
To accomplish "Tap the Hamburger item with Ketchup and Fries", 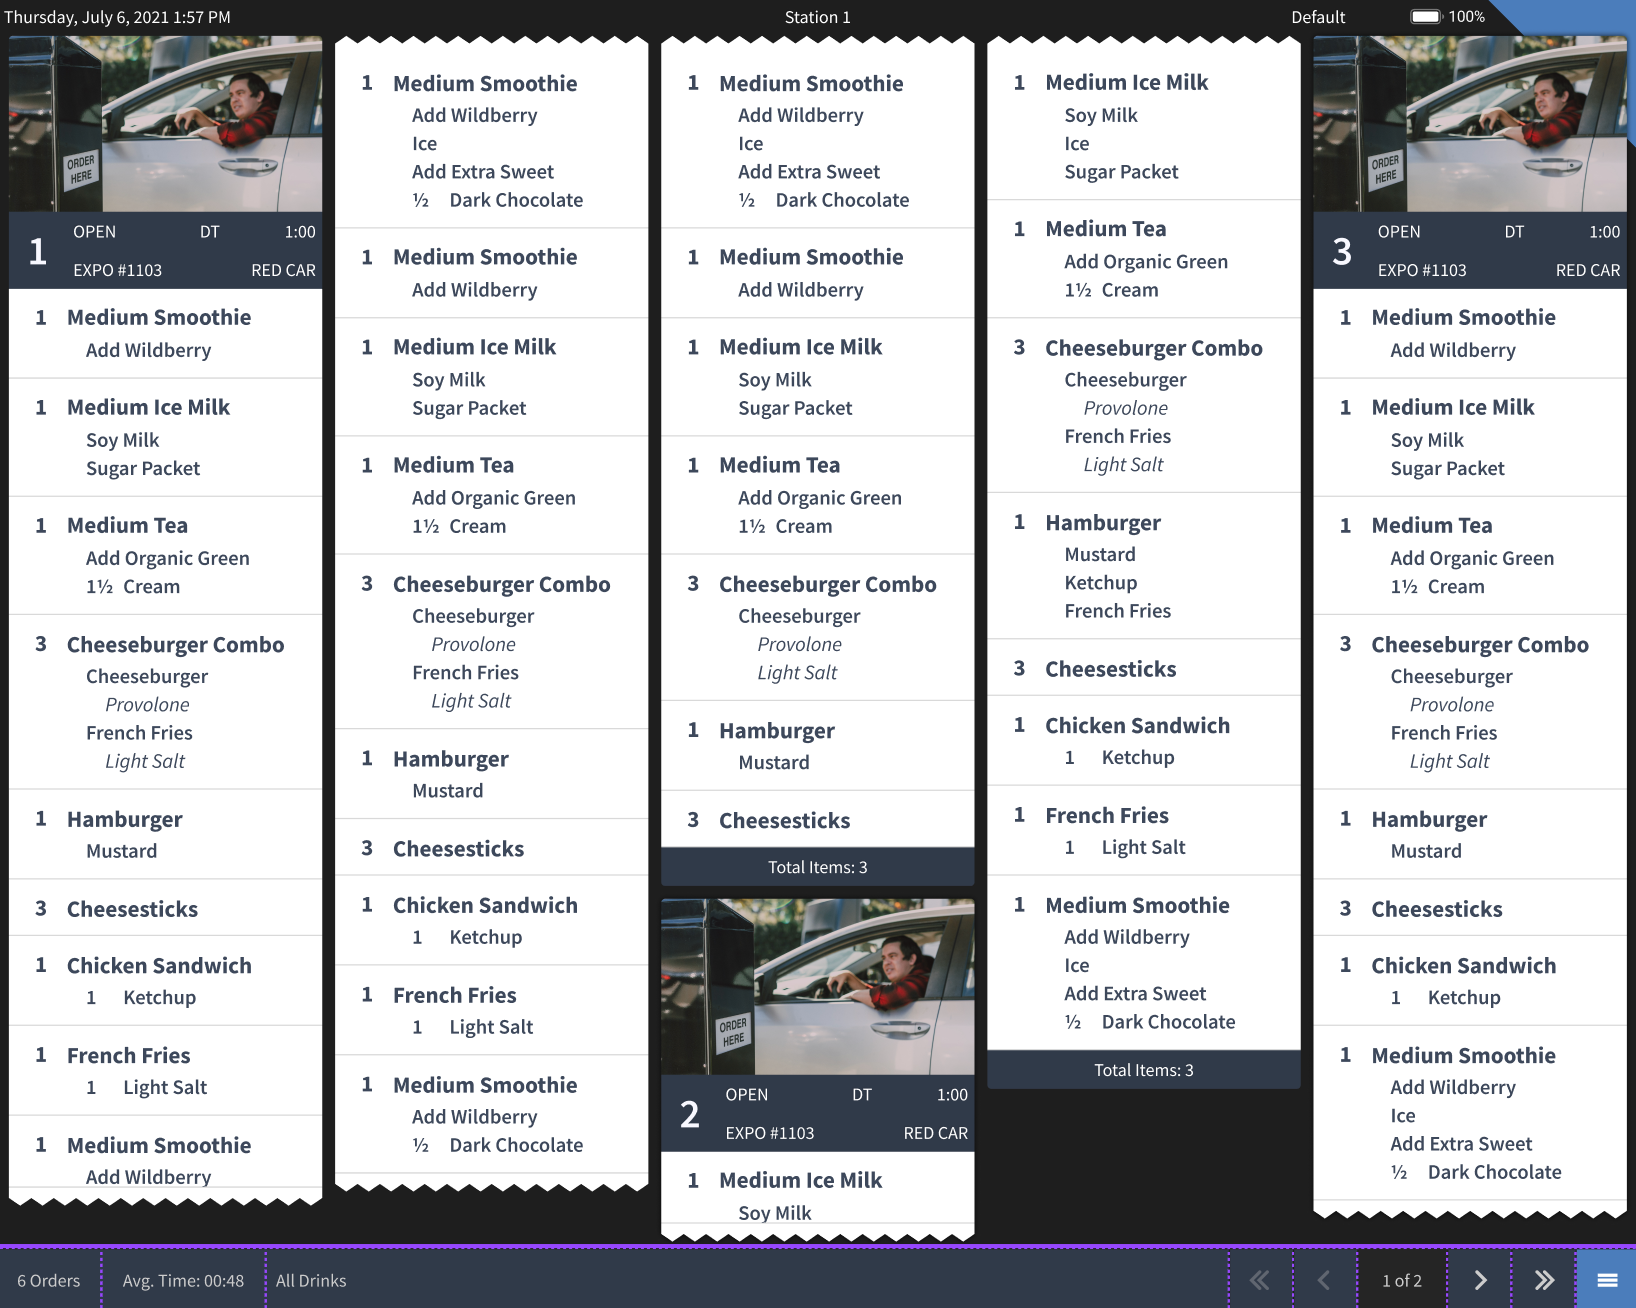I will [1143, 566].
